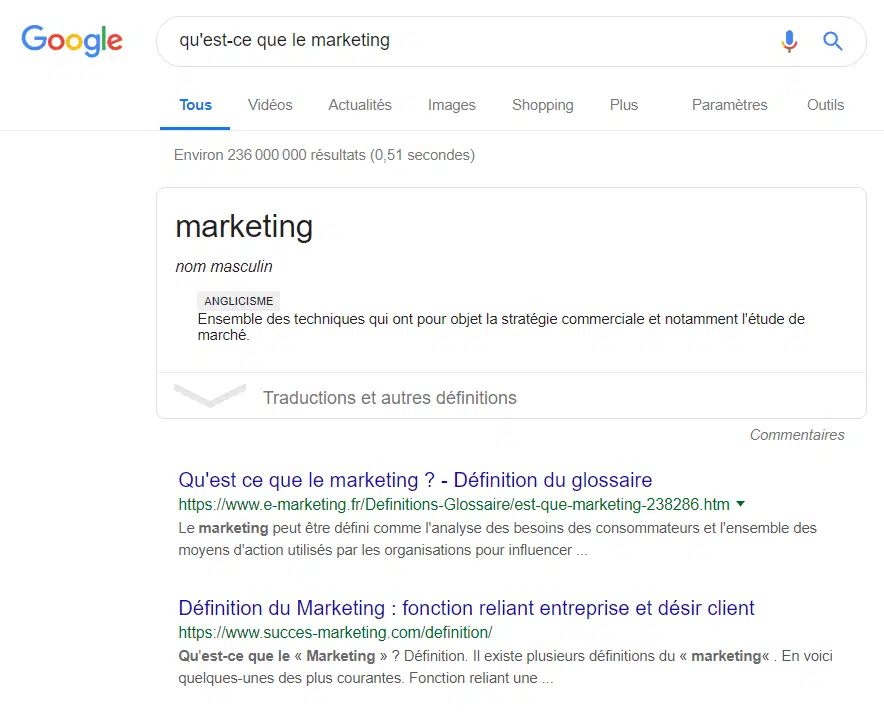Open the Plus menu

[x=624, y=105]
